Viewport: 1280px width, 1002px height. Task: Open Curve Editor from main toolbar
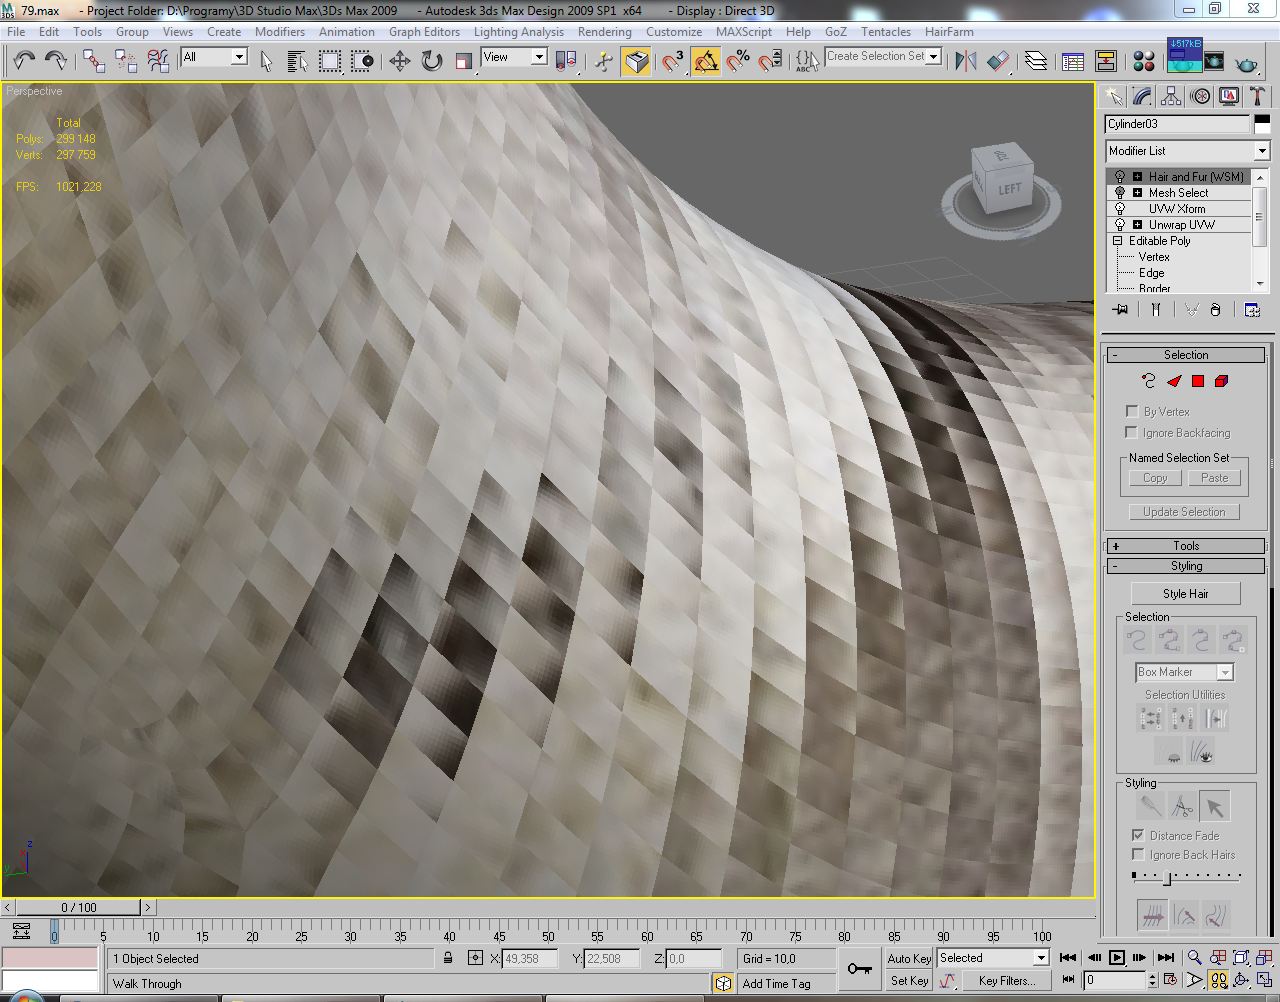click(x=1073, y=61)
